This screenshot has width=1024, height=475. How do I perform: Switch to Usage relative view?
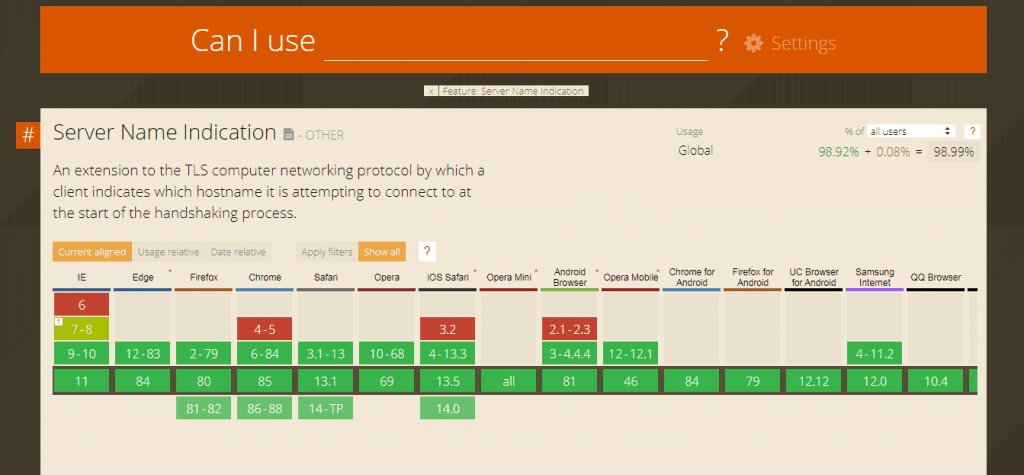(x=168, y=252)
